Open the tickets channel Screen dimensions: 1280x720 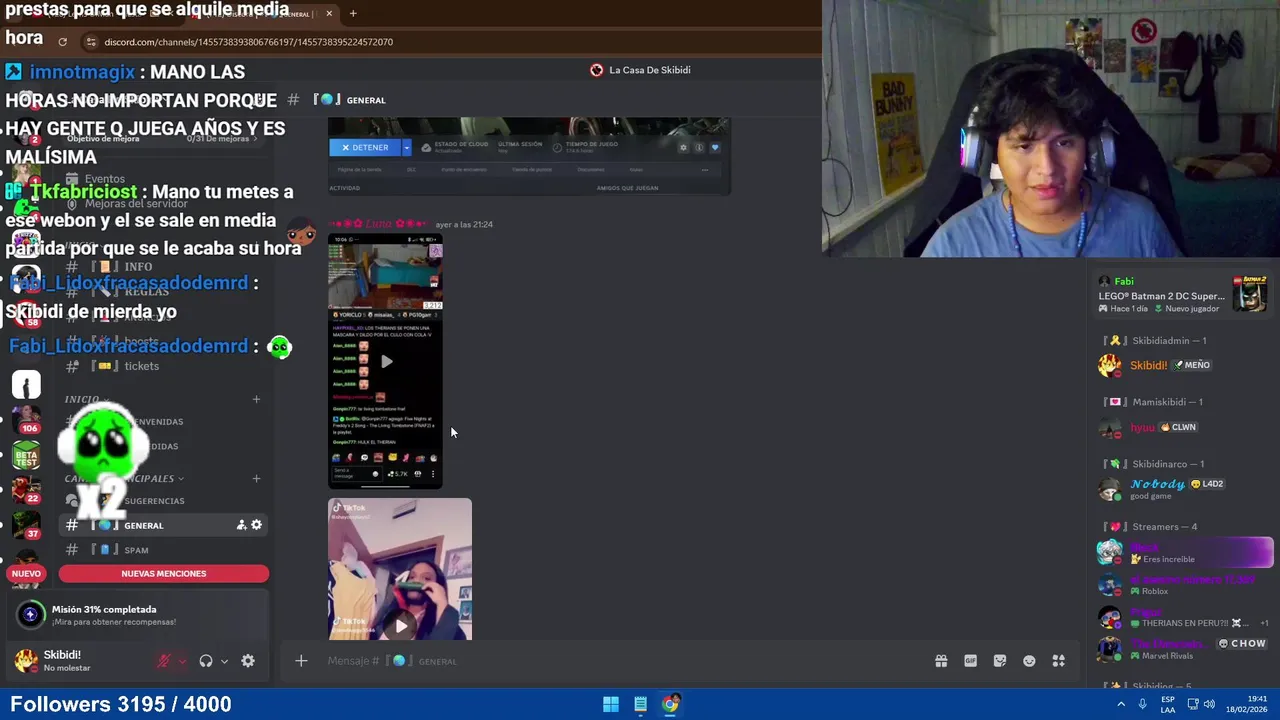click(164, 366)
